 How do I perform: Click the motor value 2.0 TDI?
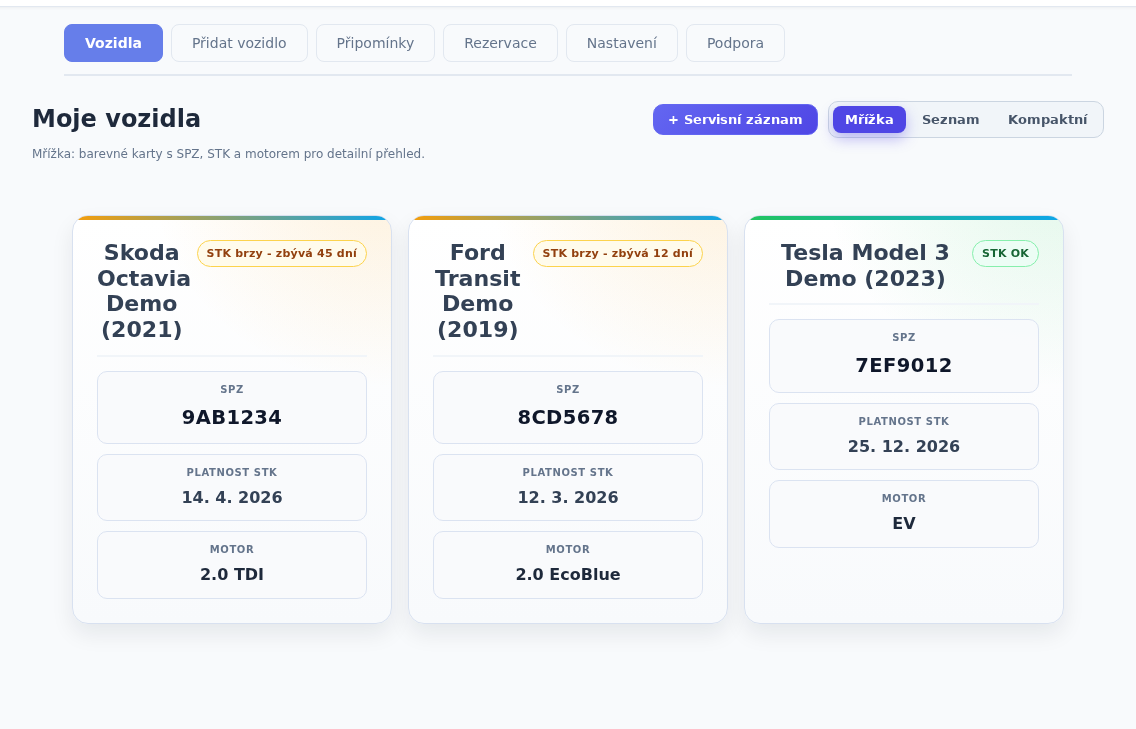coord(232,575)
